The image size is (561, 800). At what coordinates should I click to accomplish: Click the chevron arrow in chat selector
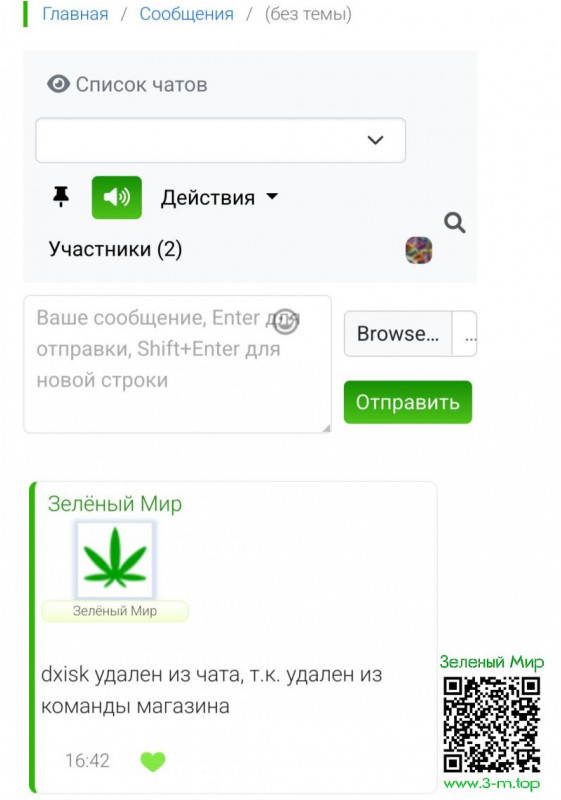[x=375, y=140]
